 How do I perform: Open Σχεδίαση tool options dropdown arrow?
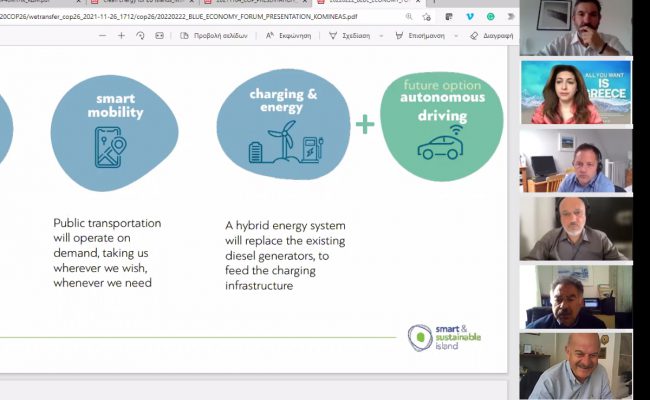tap(381, 36)
